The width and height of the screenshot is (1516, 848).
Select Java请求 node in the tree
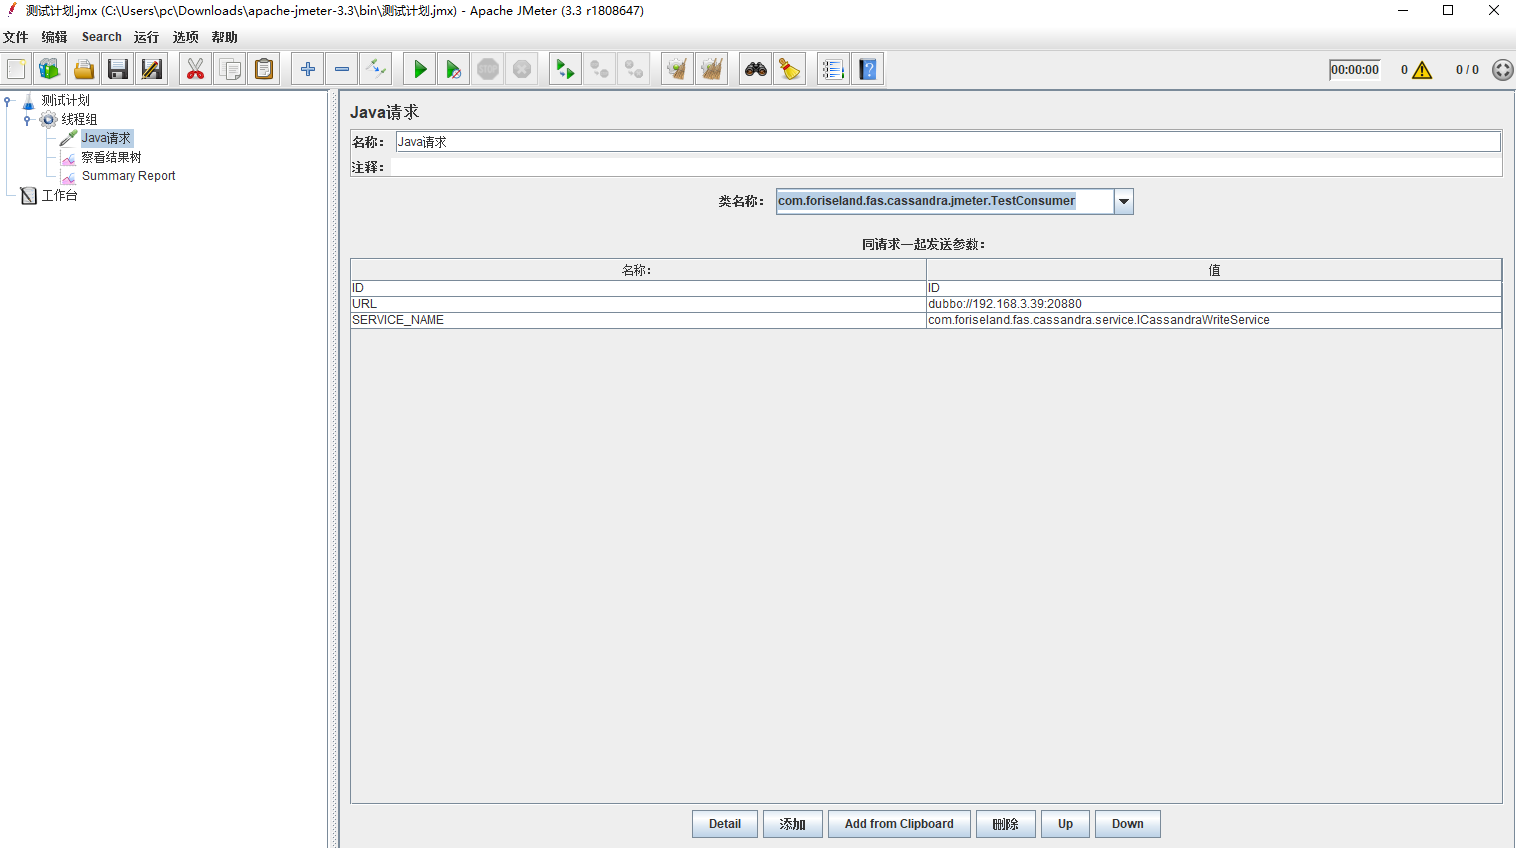(x=106, y=138)
